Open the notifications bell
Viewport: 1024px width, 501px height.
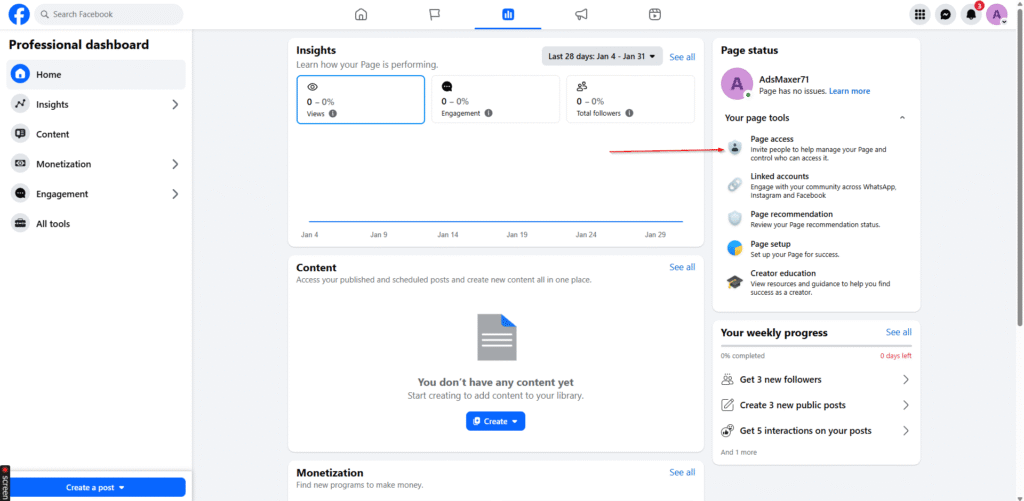coord(970,14)
